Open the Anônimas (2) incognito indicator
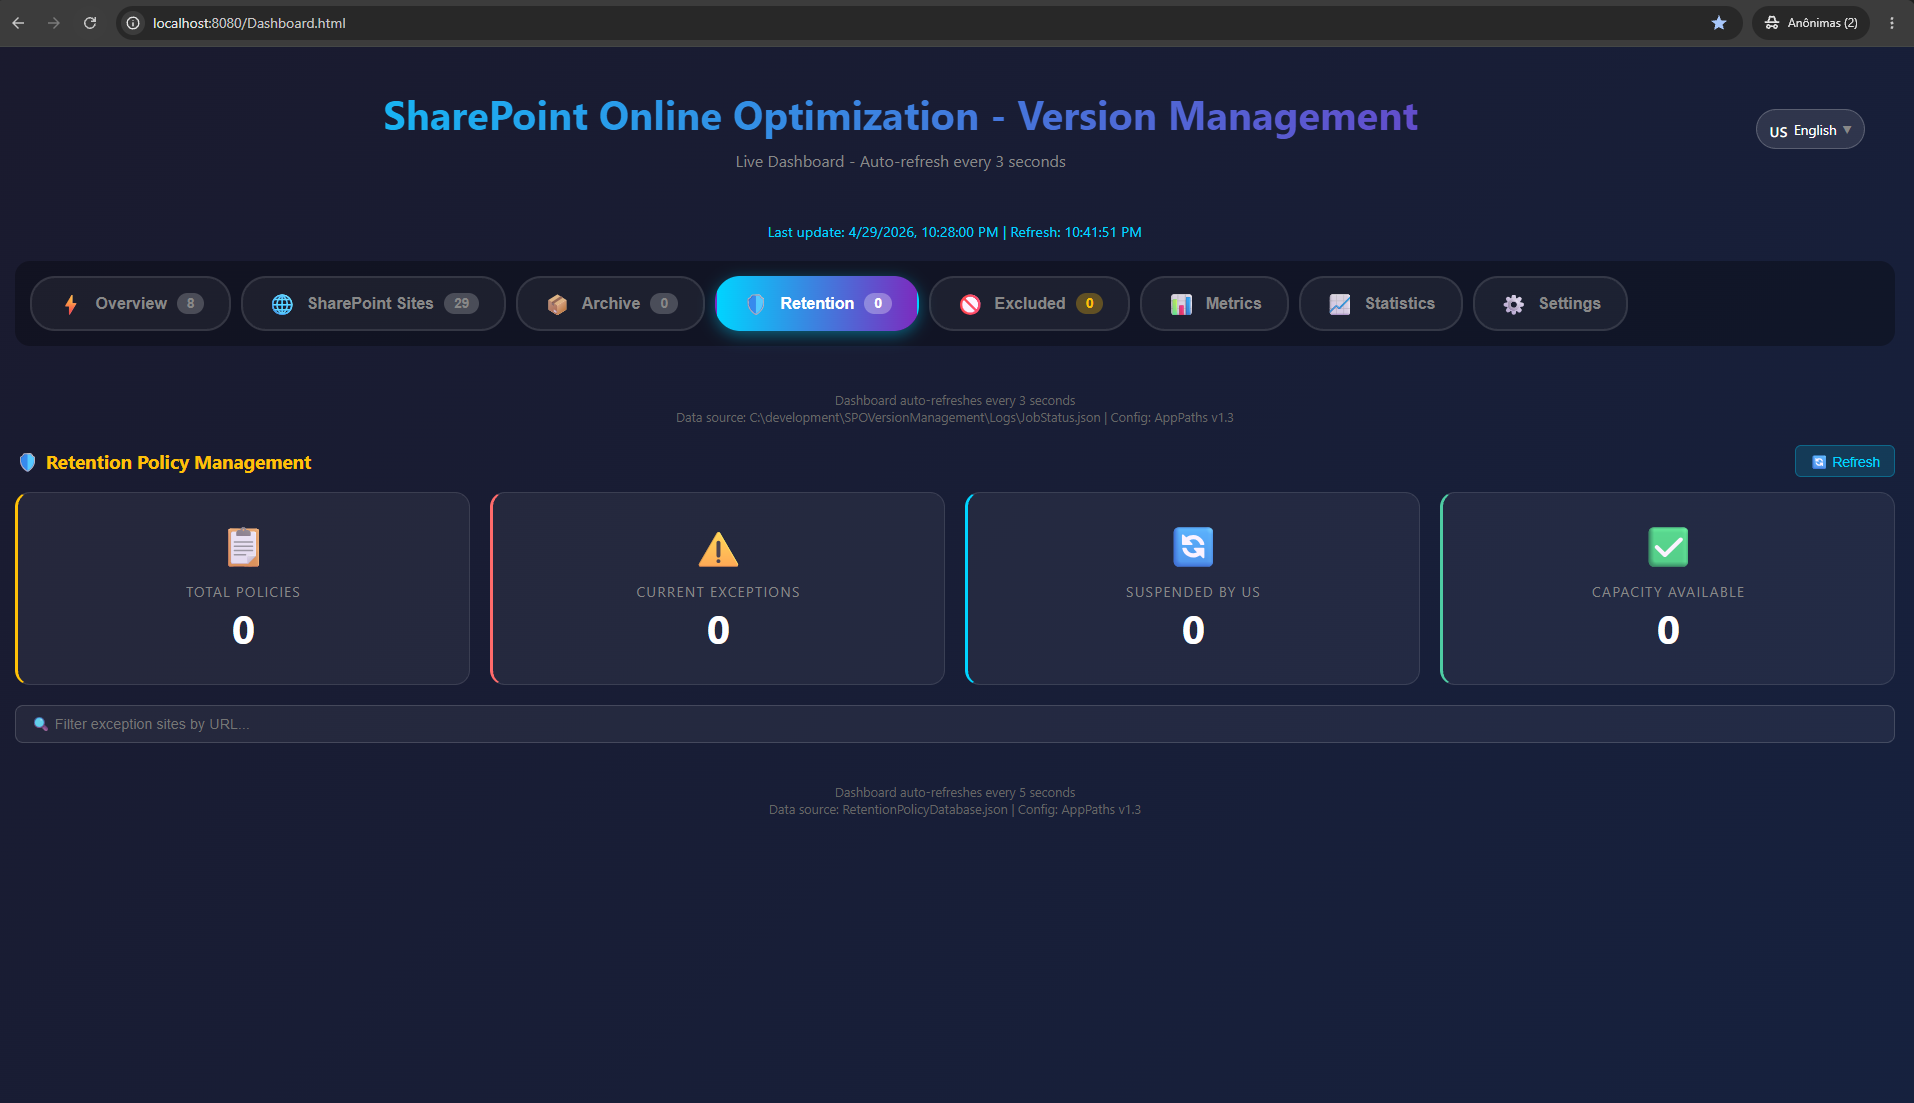This screenshot has height=1103, width=1914. (x=1811, y=23)
